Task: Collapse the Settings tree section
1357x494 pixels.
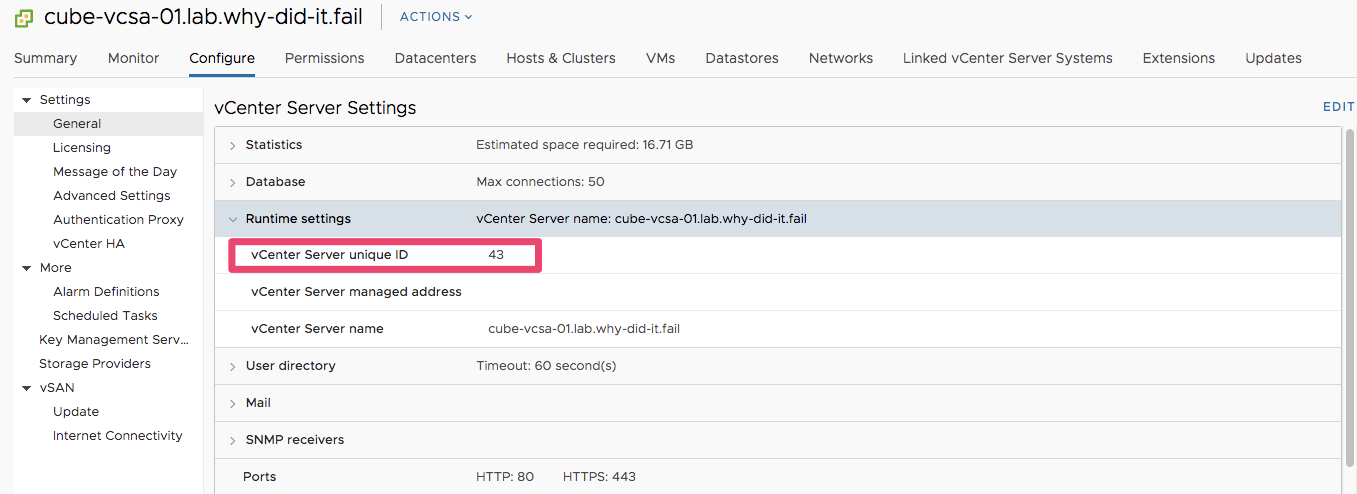Action: pos(26,100)
